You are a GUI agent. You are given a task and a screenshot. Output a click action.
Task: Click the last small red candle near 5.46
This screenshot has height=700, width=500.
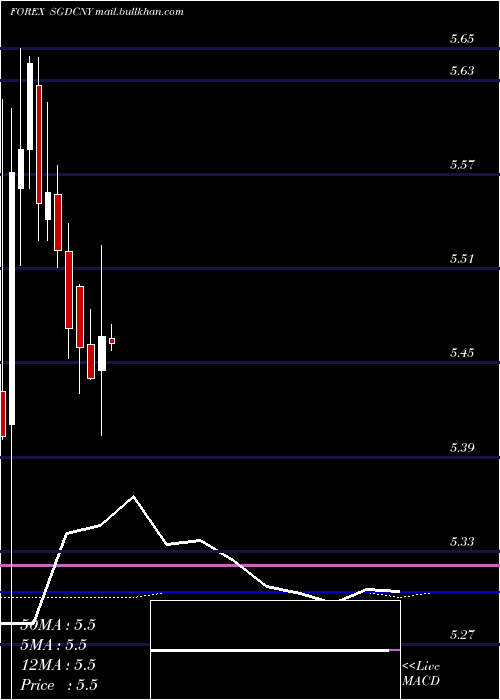(x=112, y=341)
